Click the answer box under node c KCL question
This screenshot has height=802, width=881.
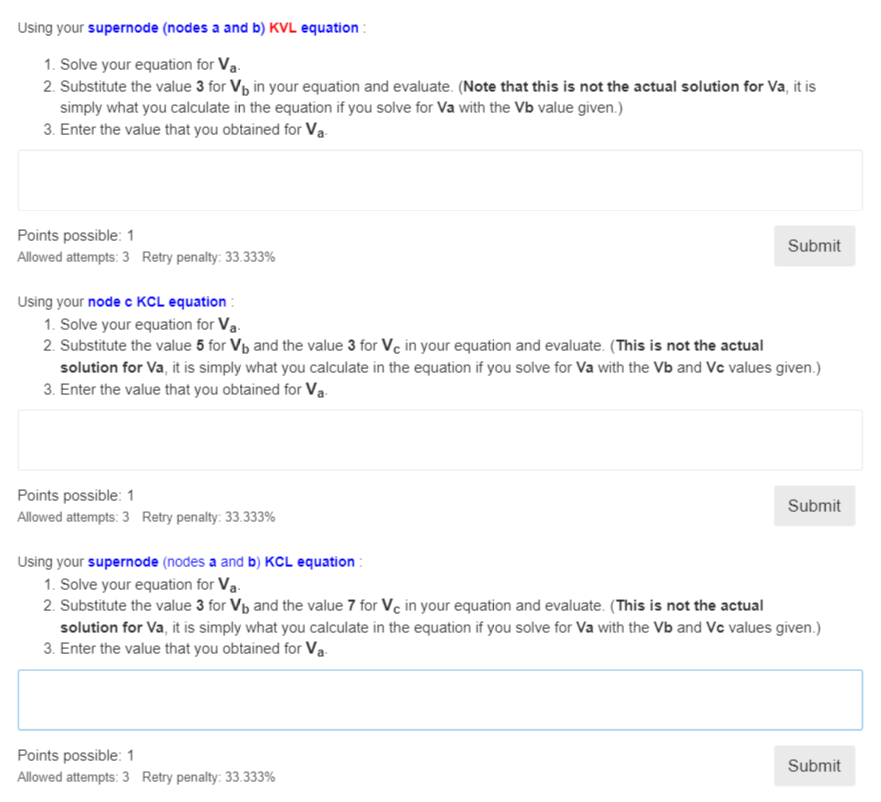(440, 439)
